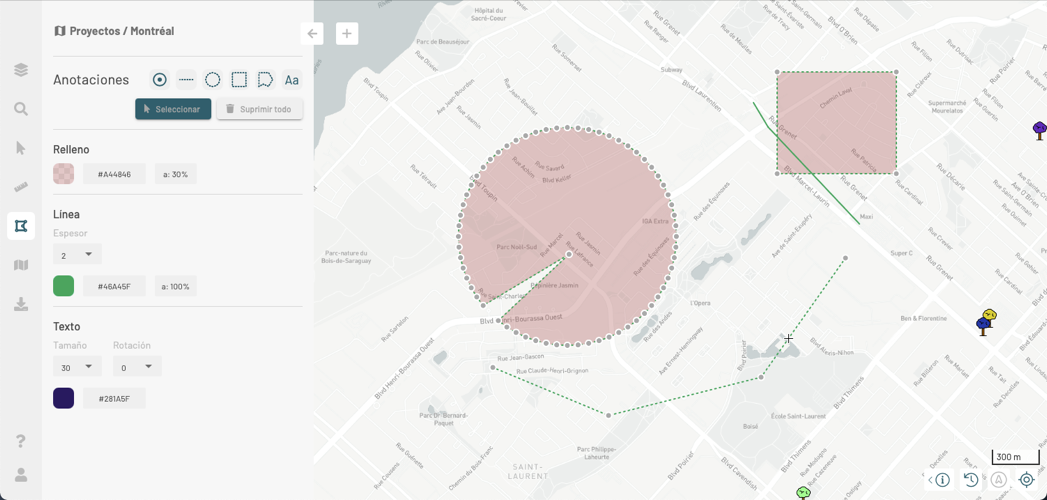Open map history icon

click(970, 480)
